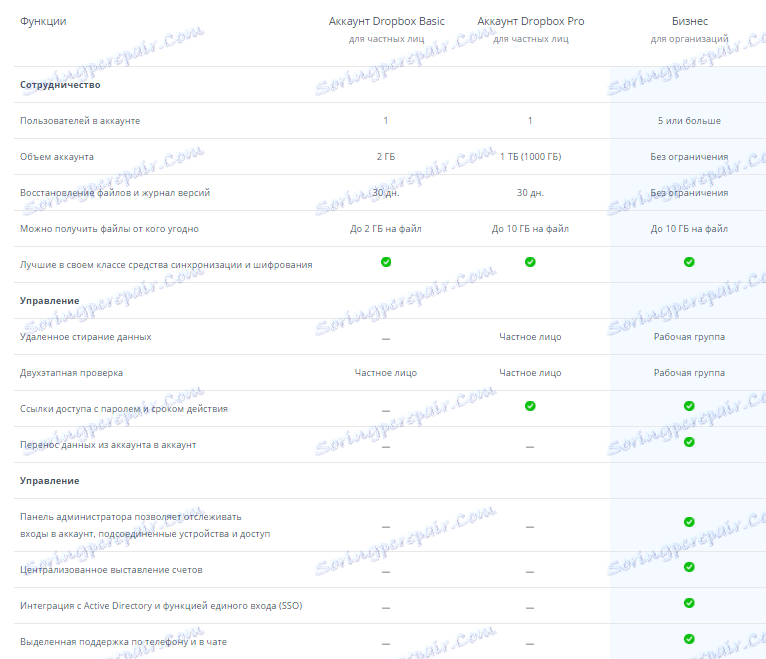766x659 pixels.
Task: Click 'Двухэтапная проверка' row label
Action: pos(71,373)
